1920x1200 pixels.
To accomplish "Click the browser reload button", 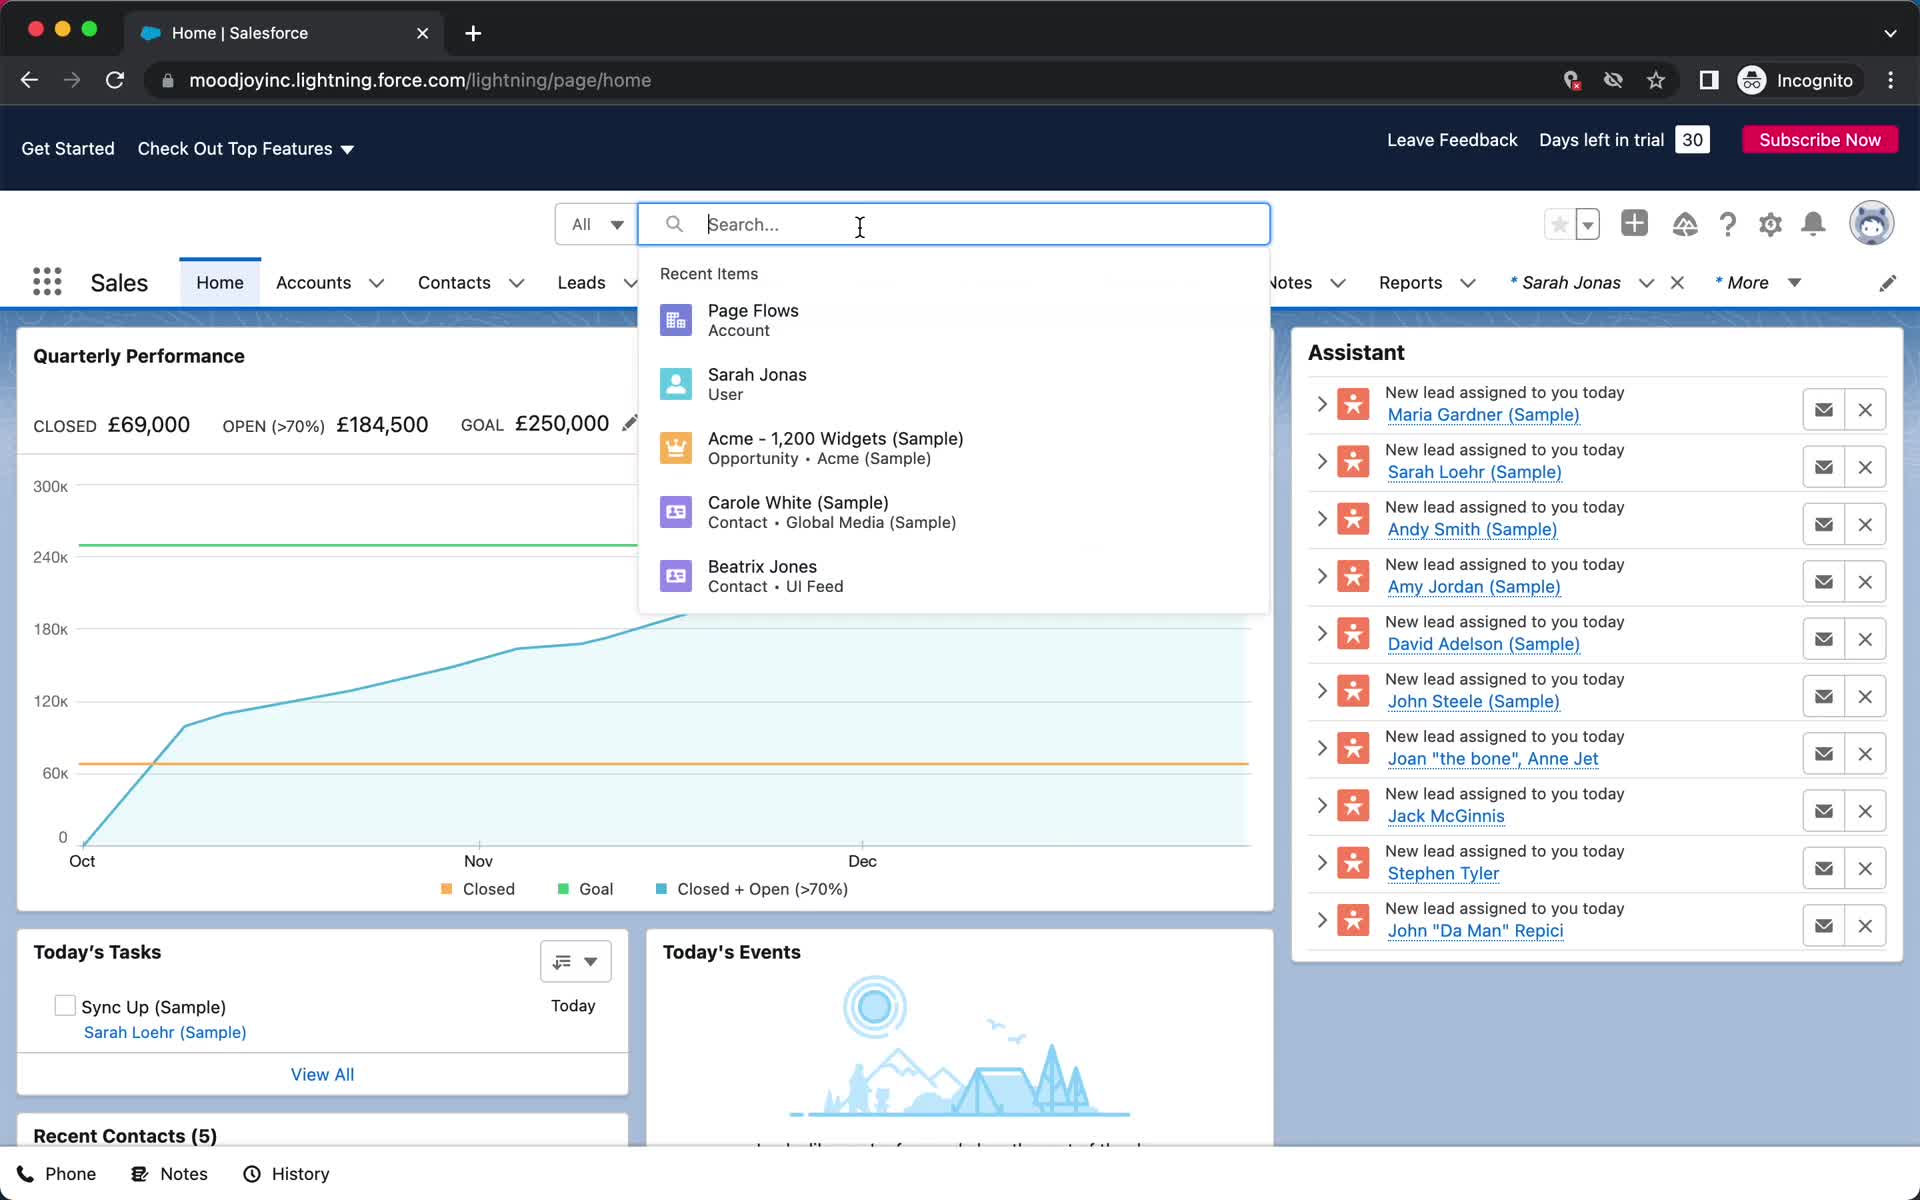I will point(115,80).
